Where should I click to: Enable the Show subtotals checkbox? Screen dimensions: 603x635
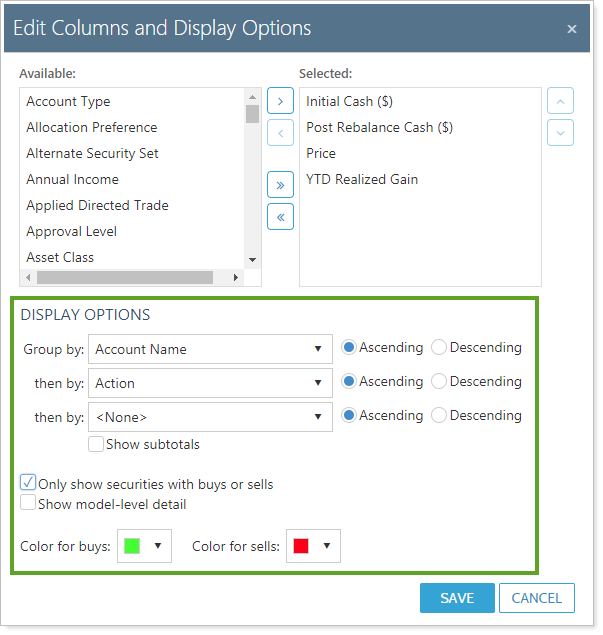(96, 444)
